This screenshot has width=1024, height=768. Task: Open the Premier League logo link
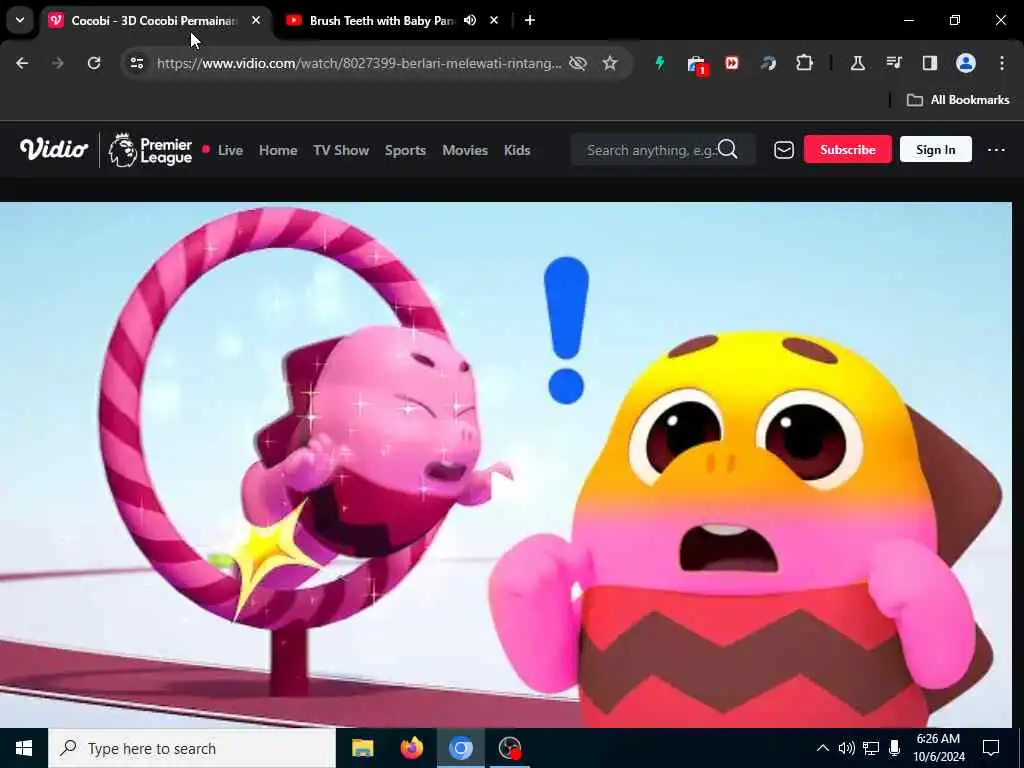150,150
